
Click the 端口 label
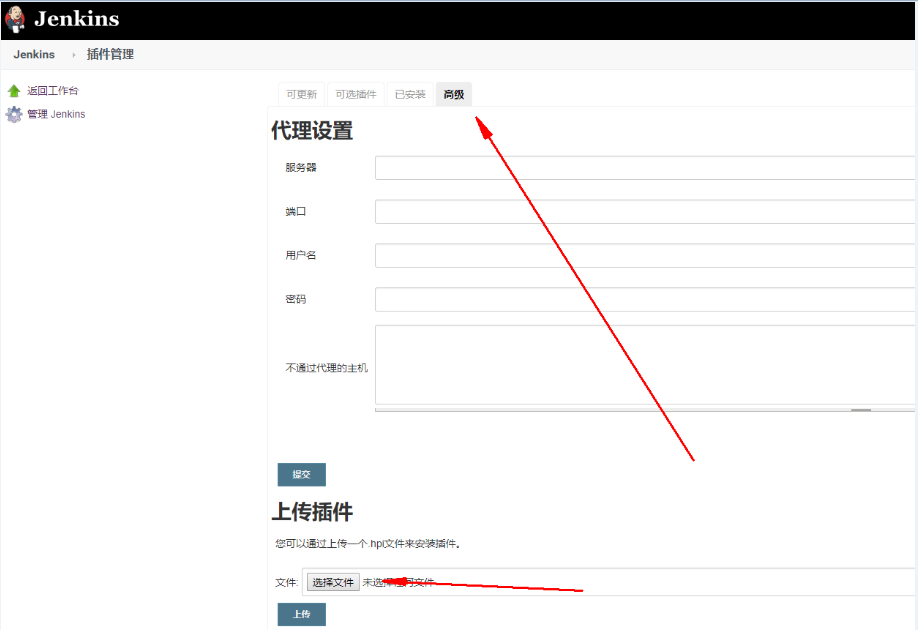tap(296, 211)
